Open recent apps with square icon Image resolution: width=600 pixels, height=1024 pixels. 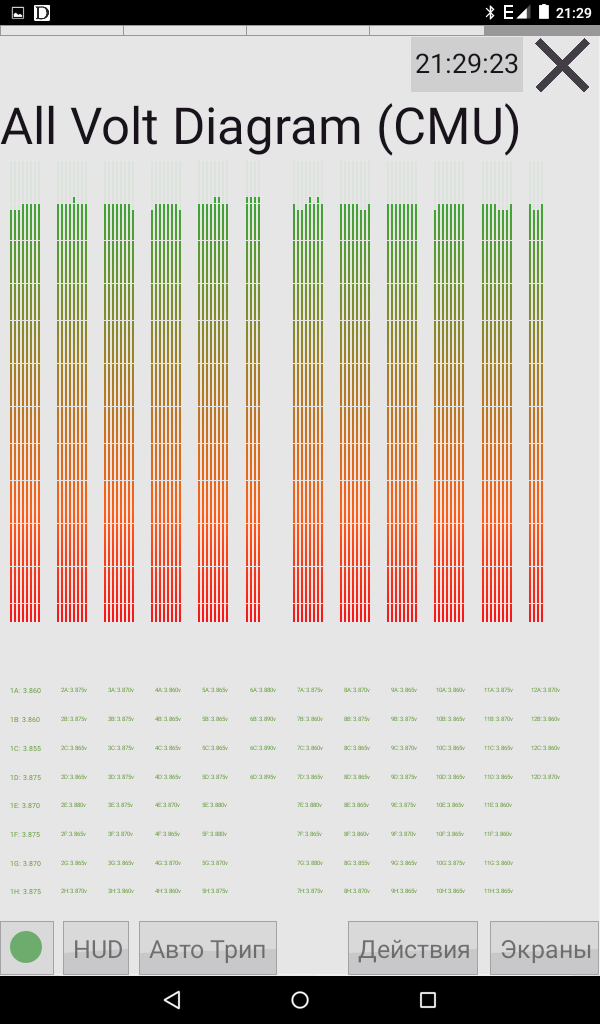click(428, 1000)
